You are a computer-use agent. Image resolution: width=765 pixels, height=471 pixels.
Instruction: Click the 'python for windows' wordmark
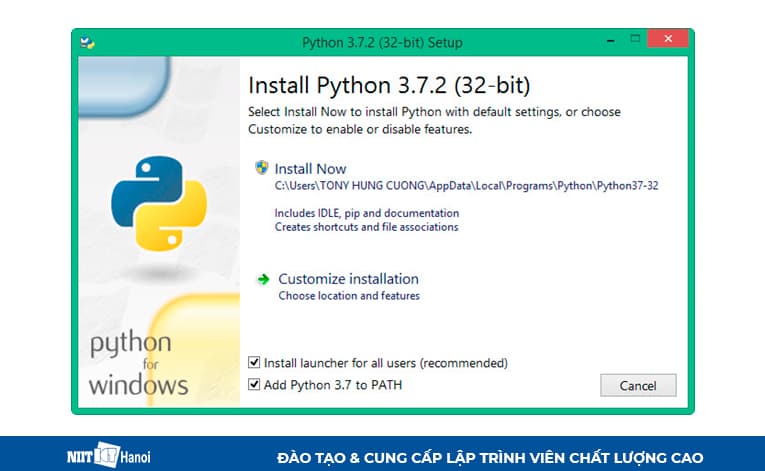tap(139, 364)
